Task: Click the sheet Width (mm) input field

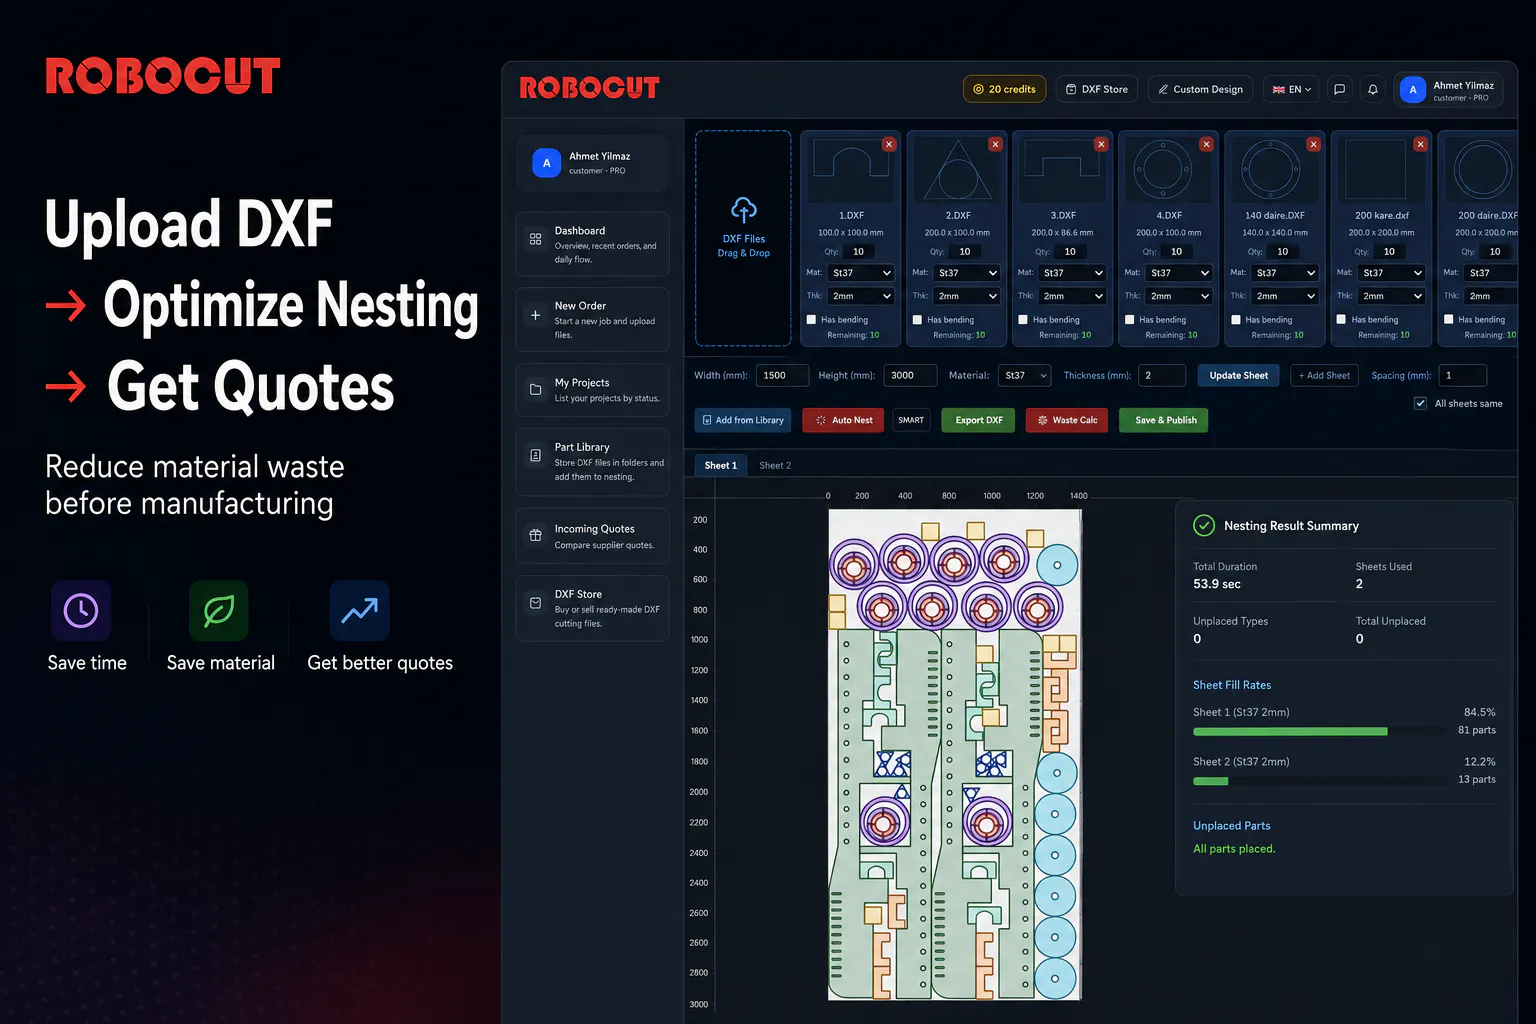Action: tap(782, 375)
